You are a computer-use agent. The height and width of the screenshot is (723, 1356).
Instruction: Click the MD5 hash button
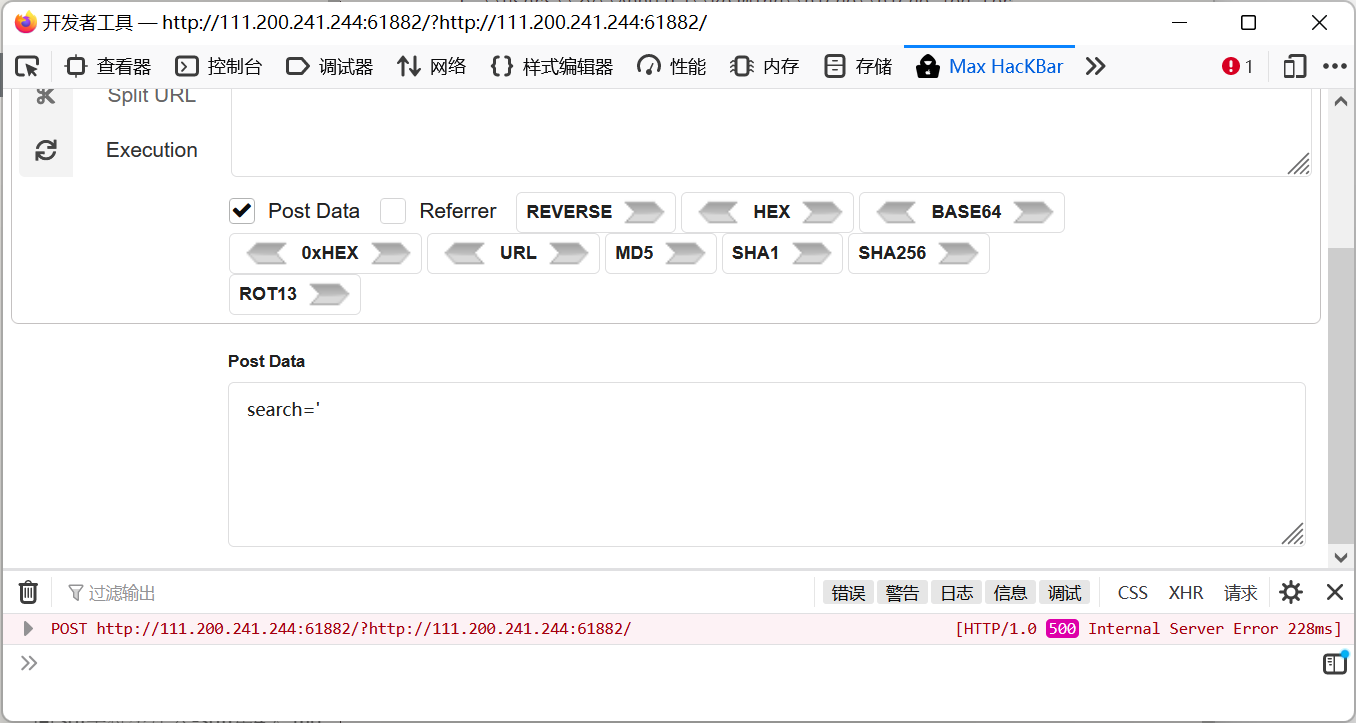(x=661, y=253)
